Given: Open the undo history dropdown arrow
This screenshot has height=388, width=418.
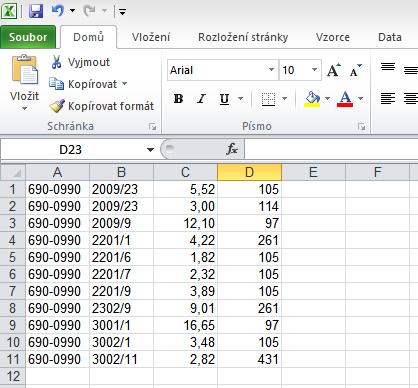Looking at the screenshot, I should pyautogui.click(x=72, y=11).
